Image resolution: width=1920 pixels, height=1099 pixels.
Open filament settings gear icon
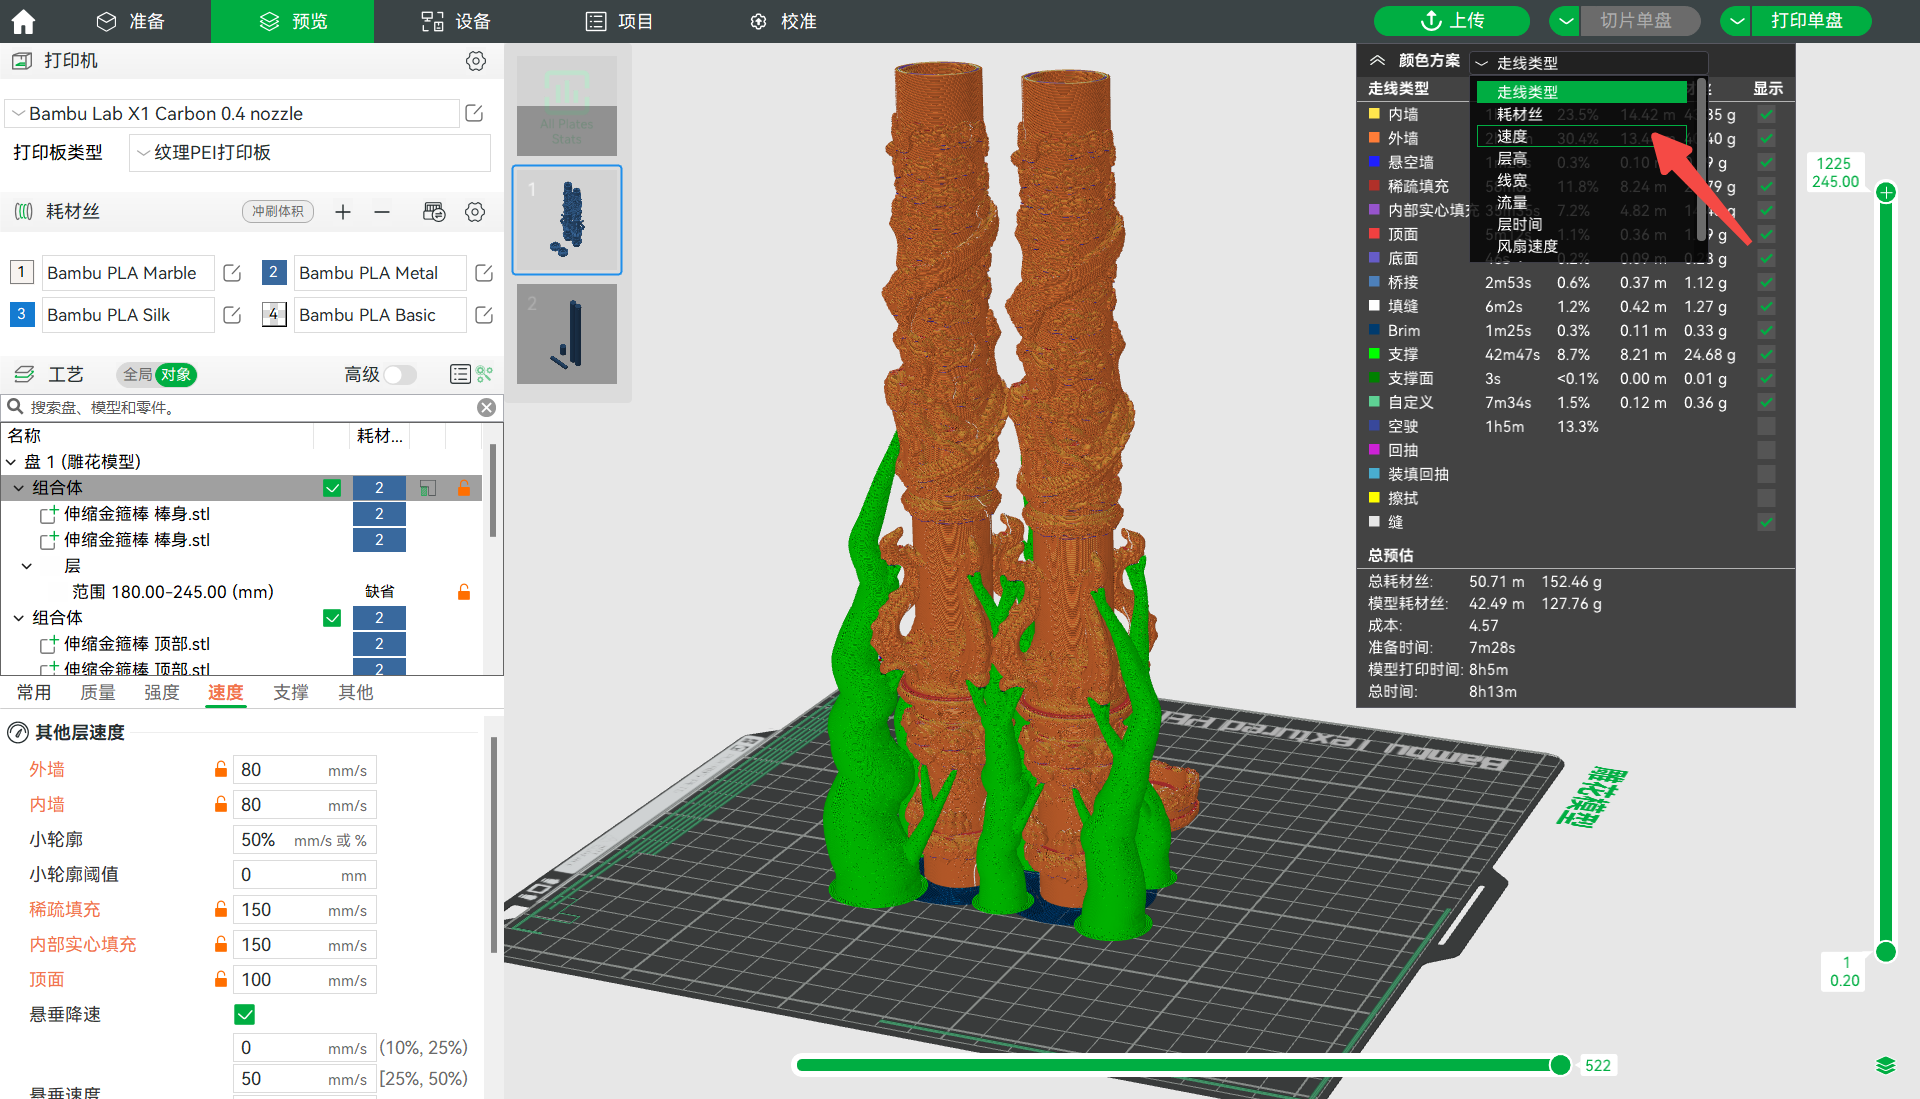476,212
